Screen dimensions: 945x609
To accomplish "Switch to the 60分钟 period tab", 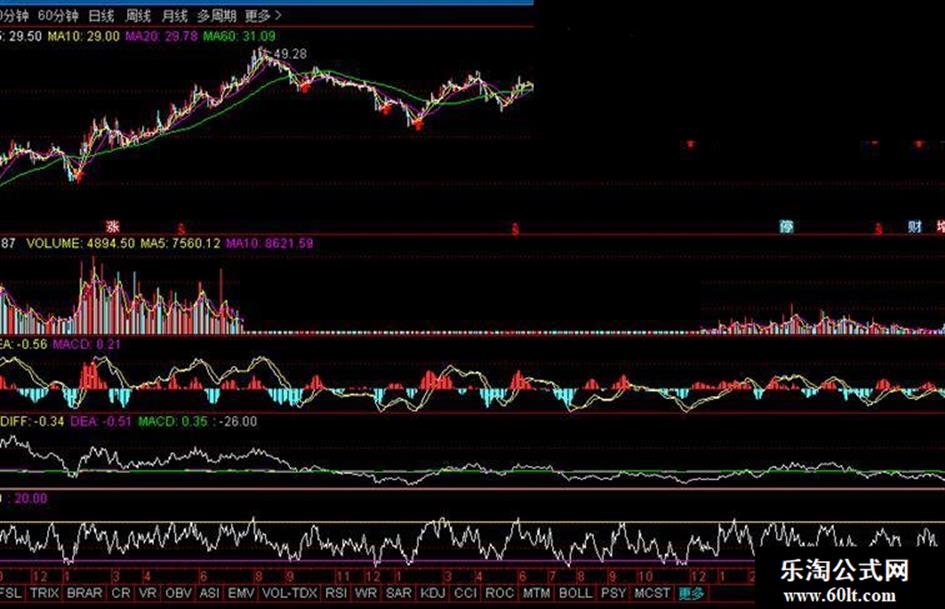I will (x=57, y=16).
